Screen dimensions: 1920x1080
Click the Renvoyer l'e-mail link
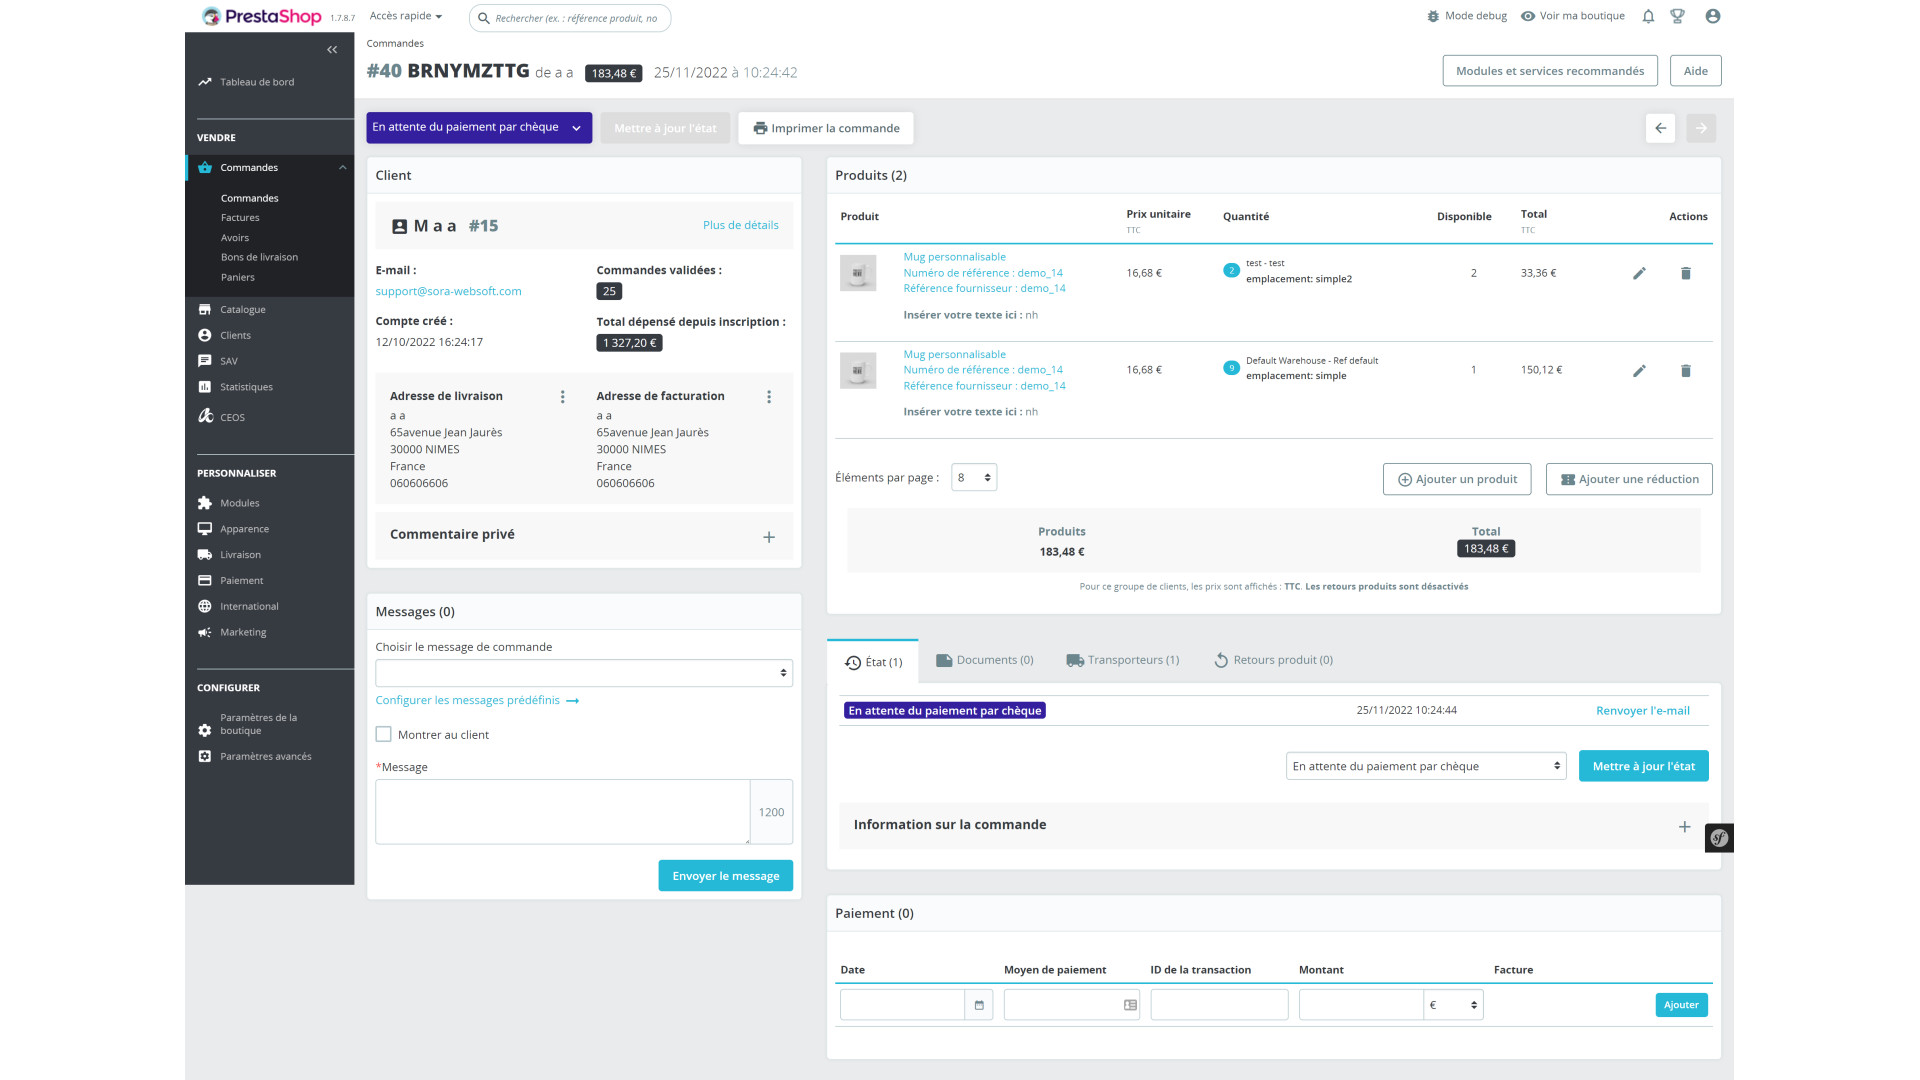(x=1642, y=711)
